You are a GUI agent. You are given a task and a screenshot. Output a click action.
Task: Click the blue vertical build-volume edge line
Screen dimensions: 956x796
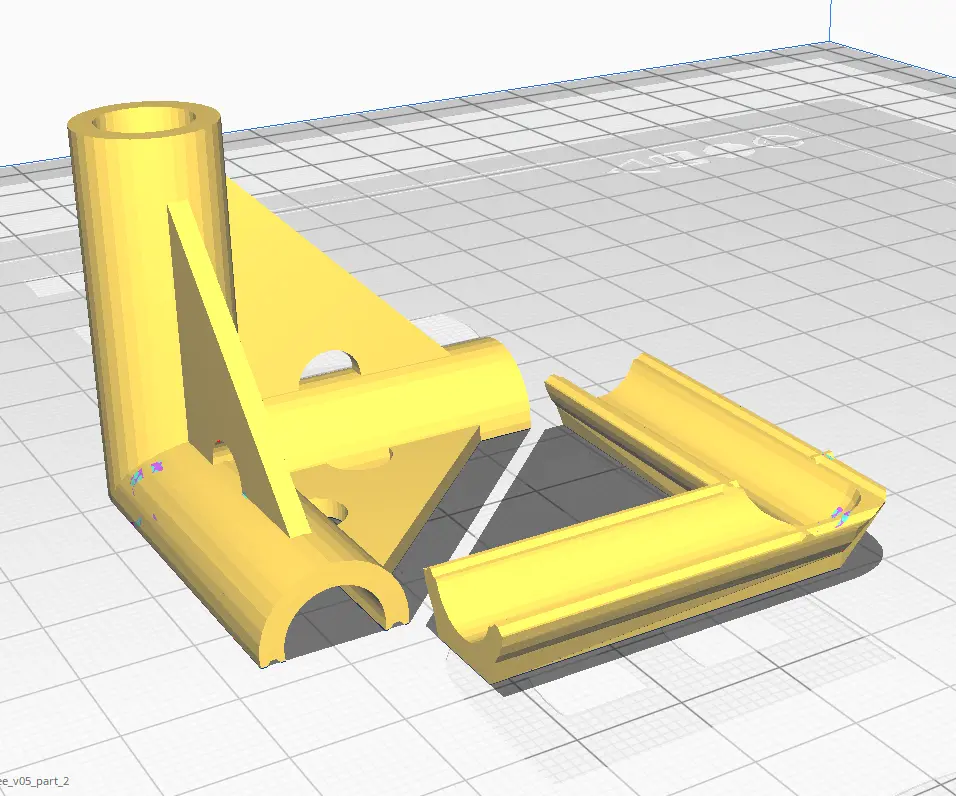click(x=829, y=20)
